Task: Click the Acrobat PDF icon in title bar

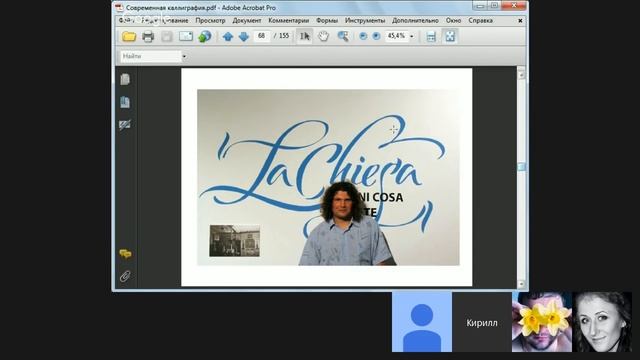Action: pos(119,8)
